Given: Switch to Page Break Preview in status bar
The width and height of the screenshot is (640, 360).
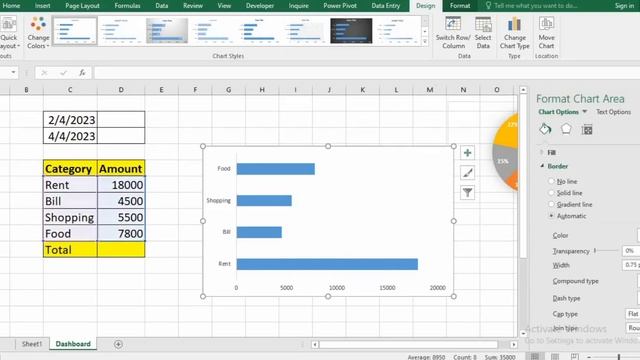Looking at the screenshot, I should (x=574, y=357).
